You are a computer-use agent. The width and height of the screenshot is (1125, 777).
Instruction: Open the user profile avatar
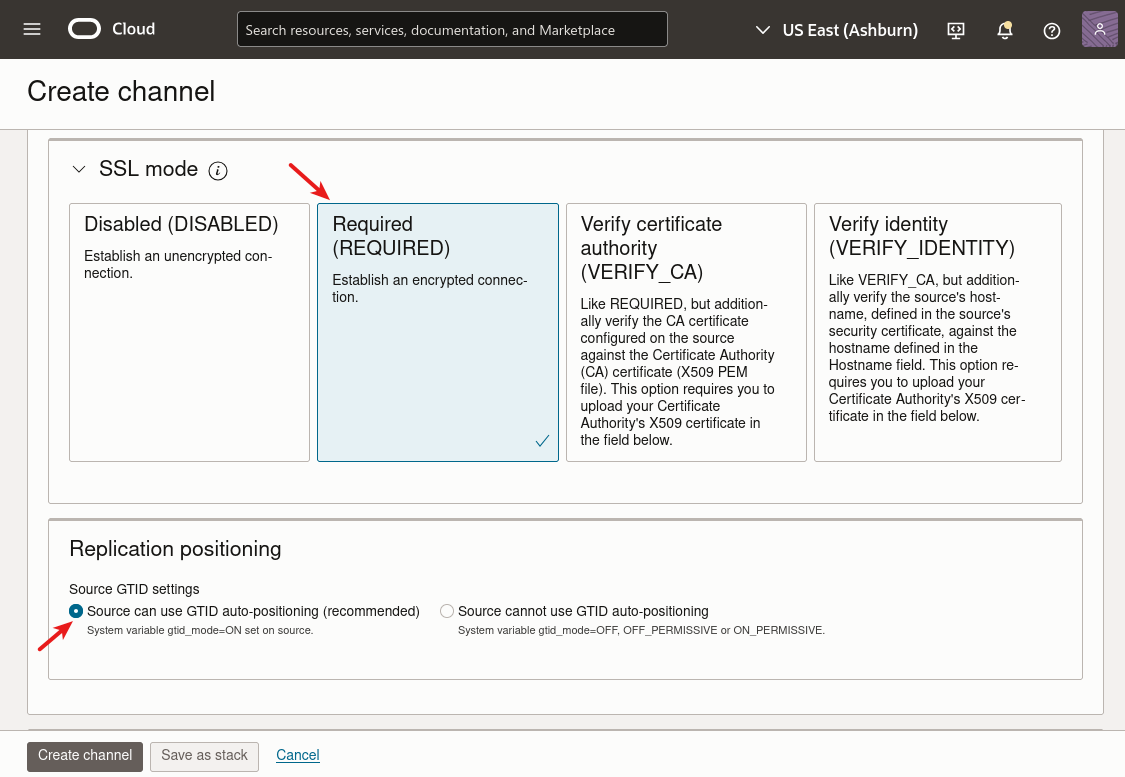click(x=1099, y=29)
